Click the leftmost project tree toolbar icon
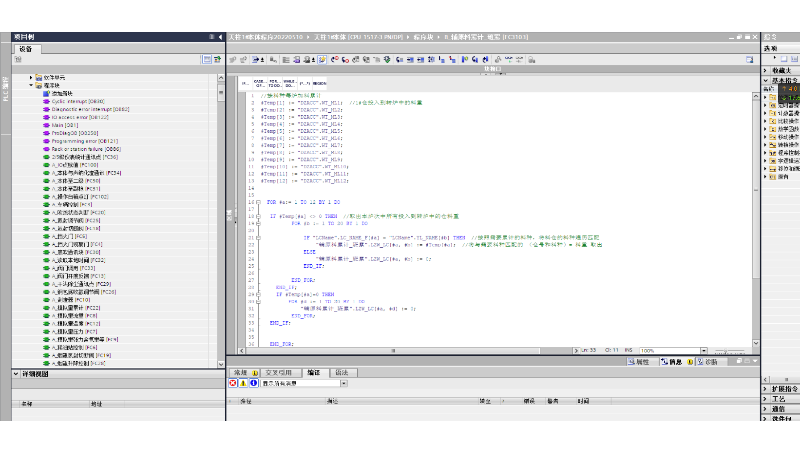This screenshot has height=453, width=800. [18, 60]
